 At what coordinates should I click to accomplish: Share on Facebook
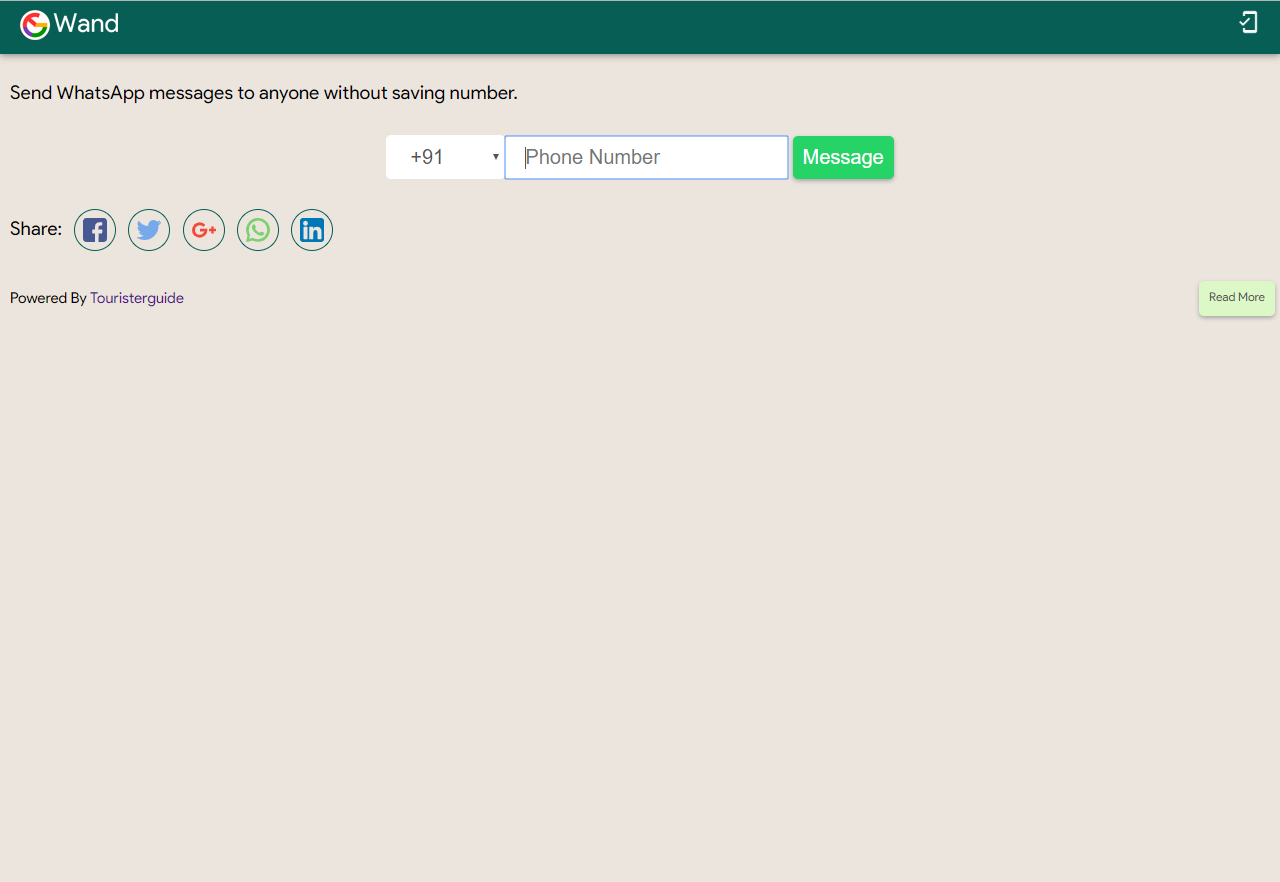coord(95,230)
